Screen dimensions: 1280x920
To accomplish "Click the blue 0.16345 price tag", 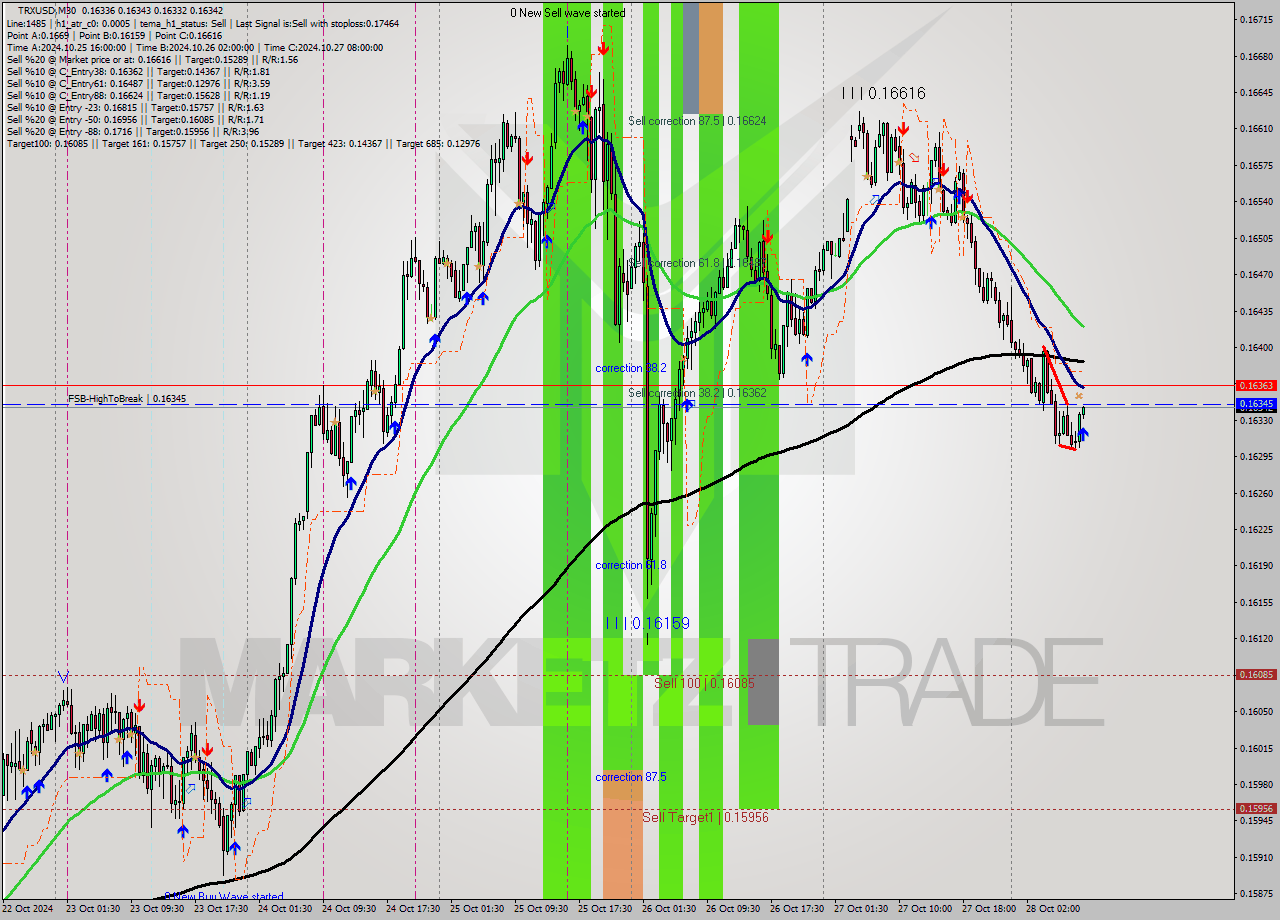I will 1255,404.
